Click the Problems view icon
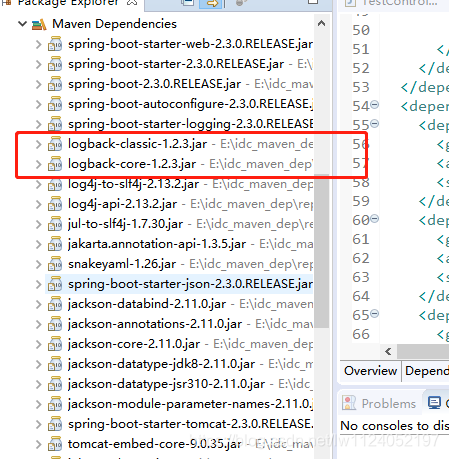The image size is (449, 459). 349,403
